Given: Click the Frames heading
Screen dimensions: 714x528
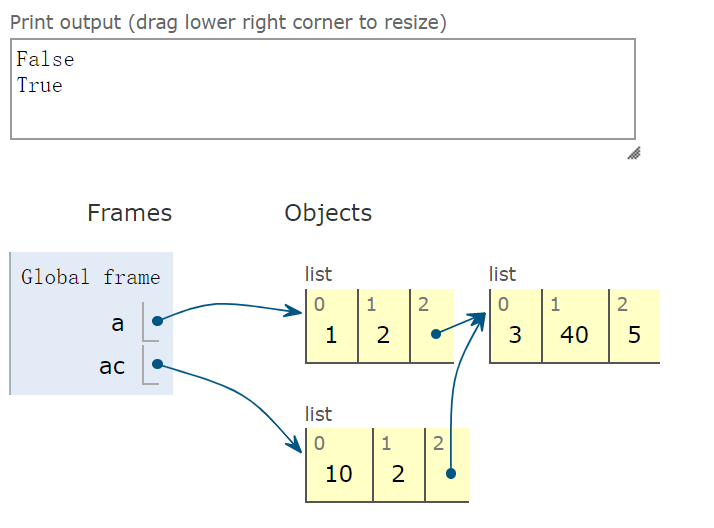Looking at the screenshot, I should [130, 213].
